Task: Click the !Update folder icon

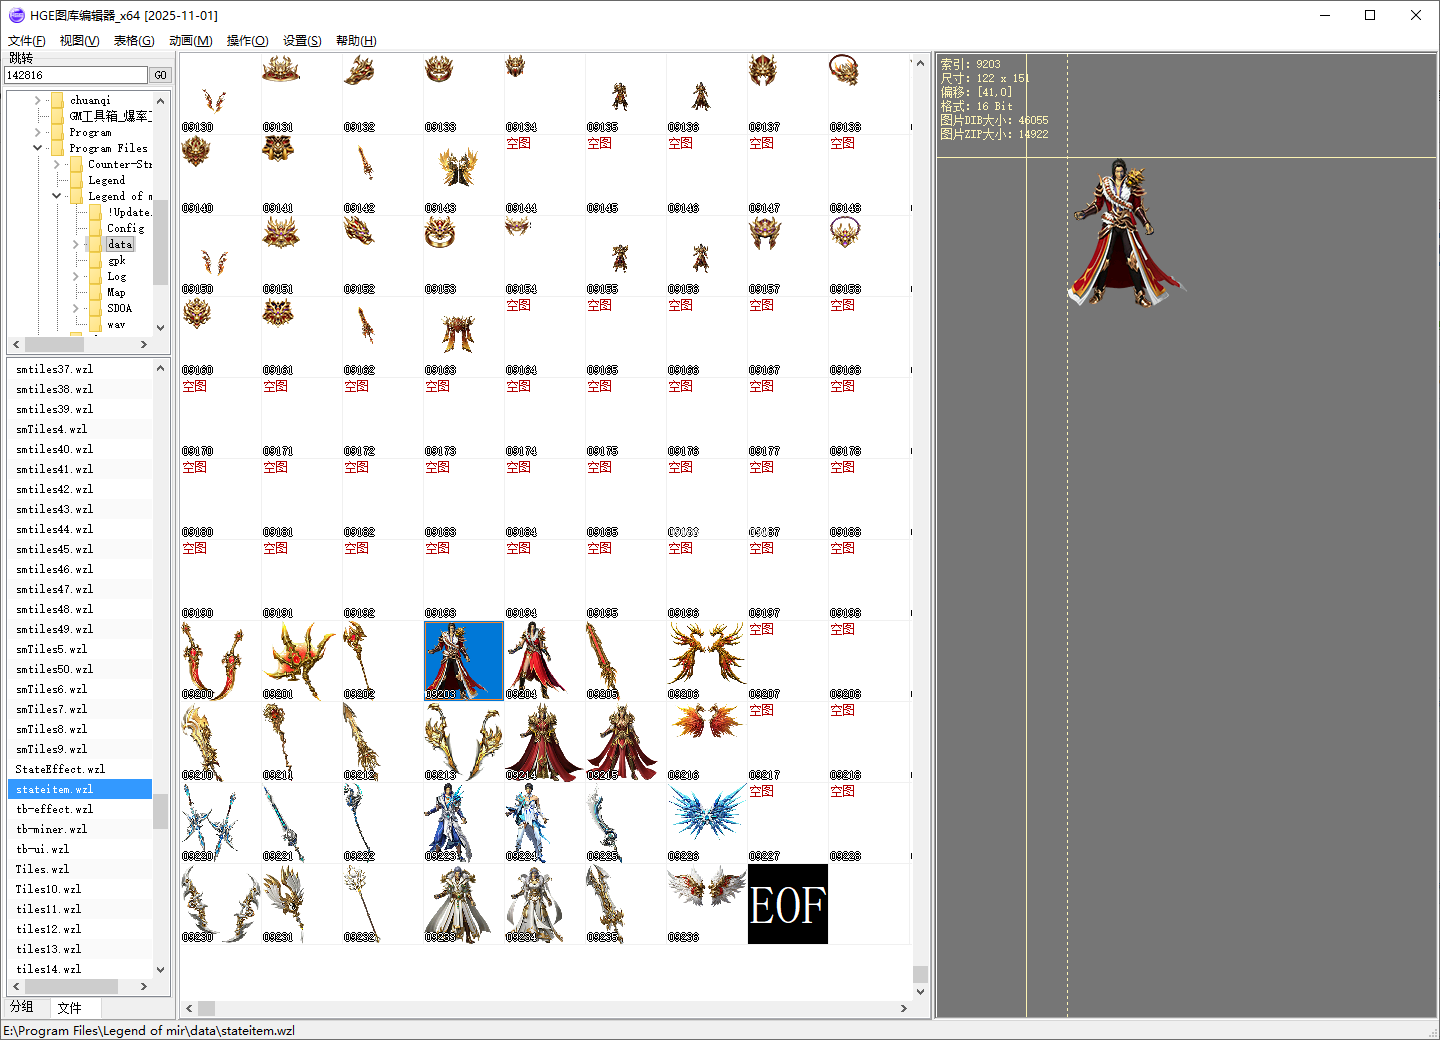Action: click(x=95, y=212)
